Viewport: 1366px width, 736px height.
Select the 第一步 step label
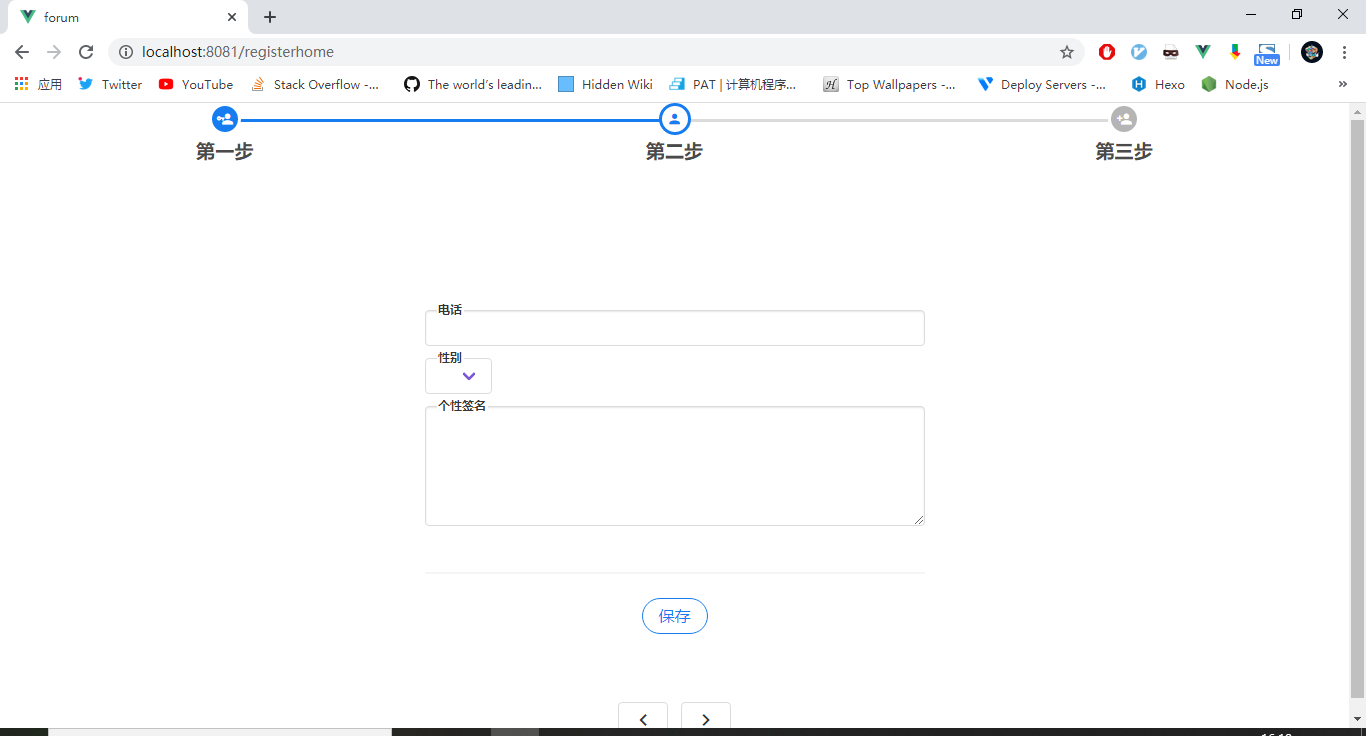(x=225, y=151)
